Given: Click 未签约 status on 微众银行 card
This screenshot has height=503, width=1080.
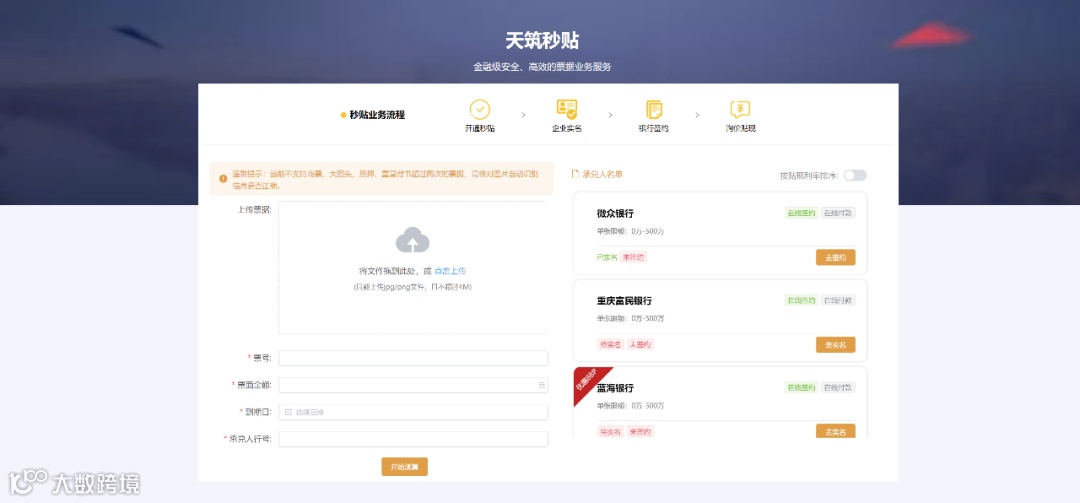Looking at the screenshot, I should pyautogui.click(x=633, y=257).
